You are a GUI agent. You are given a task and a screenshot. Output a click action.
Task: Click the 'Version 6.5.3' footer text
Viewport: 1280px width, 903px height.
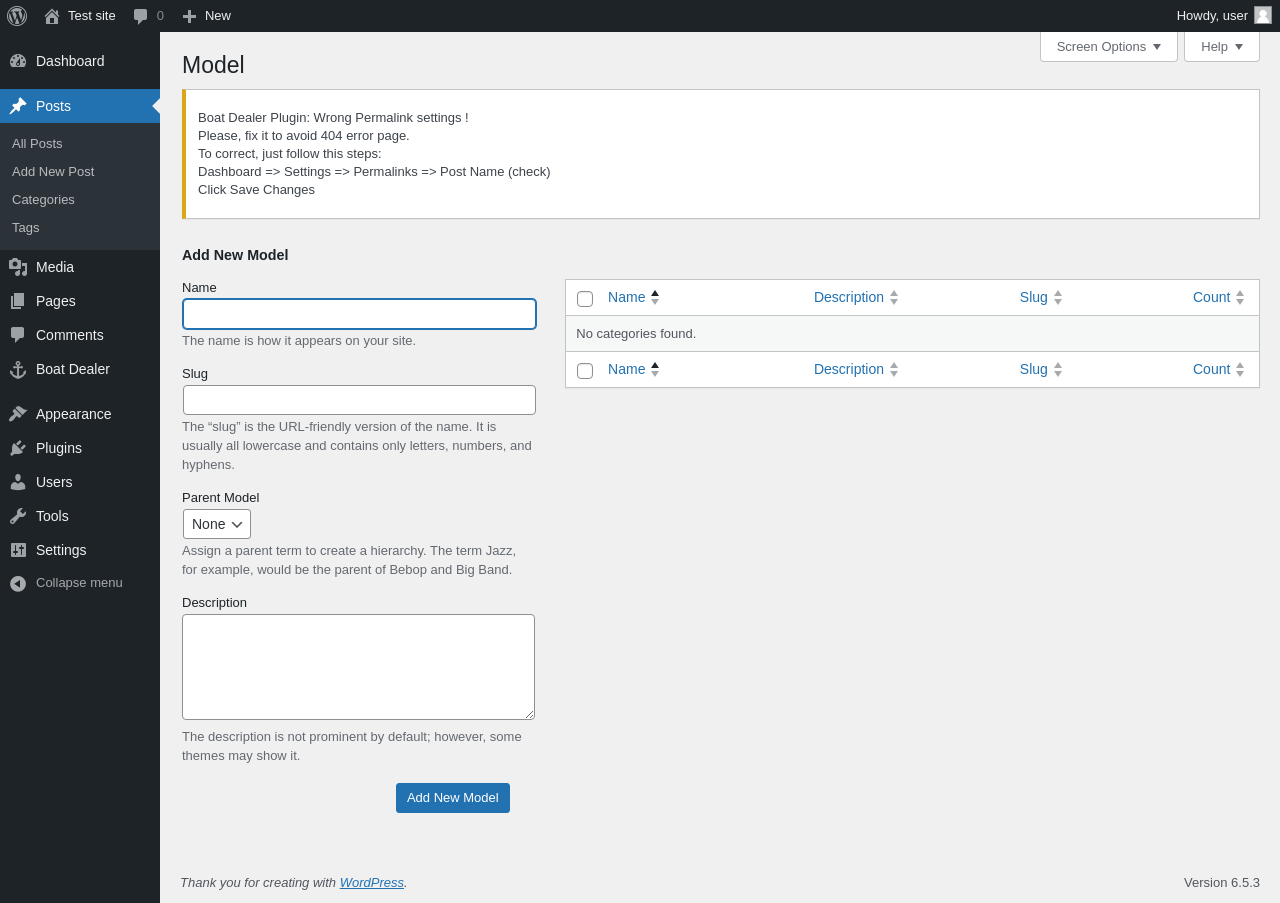coord(1222,882)
